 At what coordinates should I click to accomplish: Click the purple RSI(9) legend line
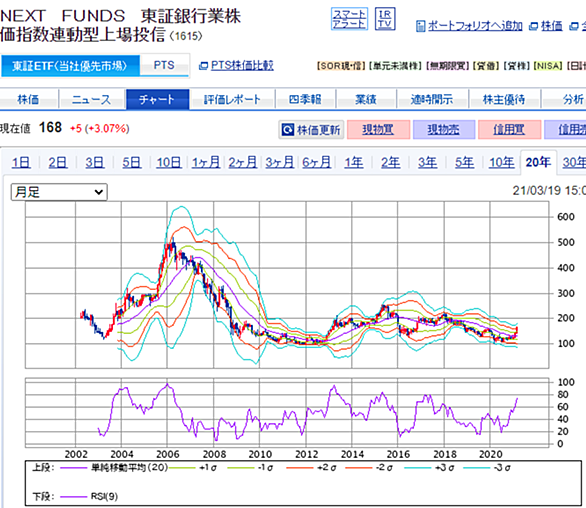[x=74, y=497]
